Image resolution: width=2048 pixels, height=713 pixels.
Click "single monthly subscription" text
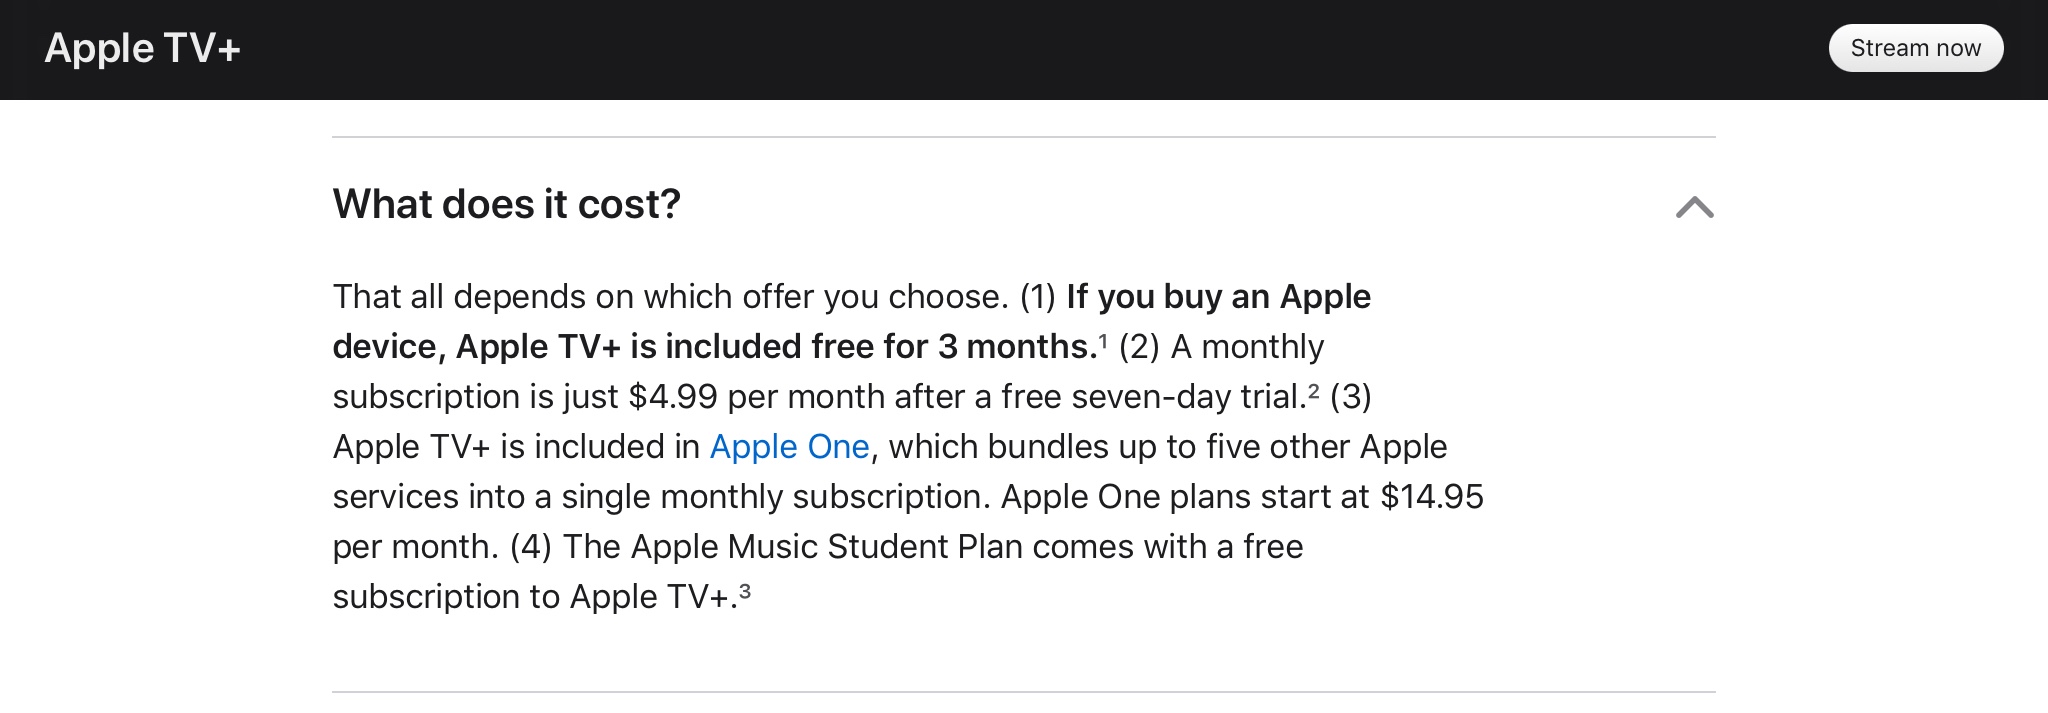pyautogui.click(x=776, y=497)
